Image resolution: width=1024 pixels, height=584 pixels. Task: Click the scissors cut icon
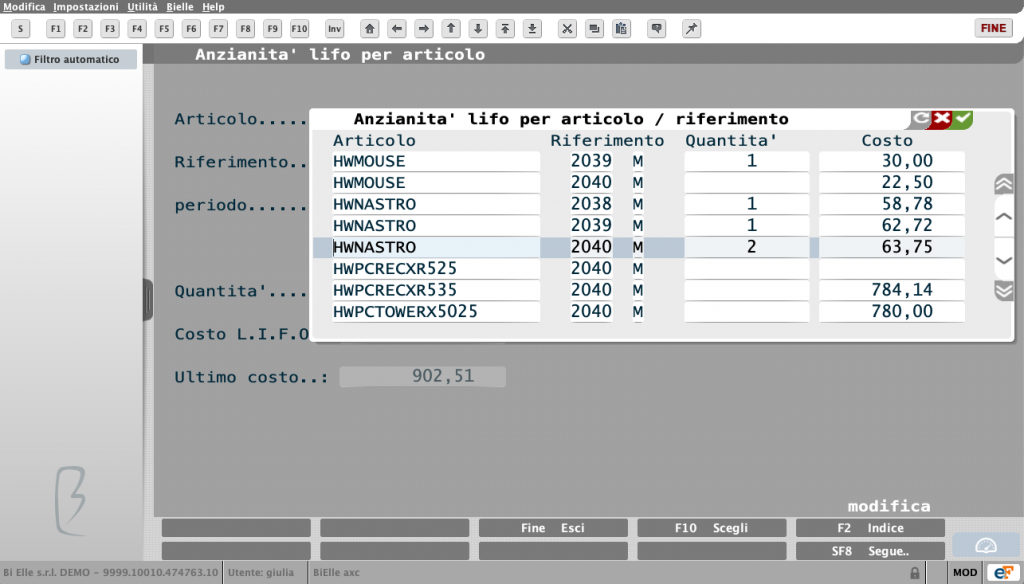click(567, 29)
